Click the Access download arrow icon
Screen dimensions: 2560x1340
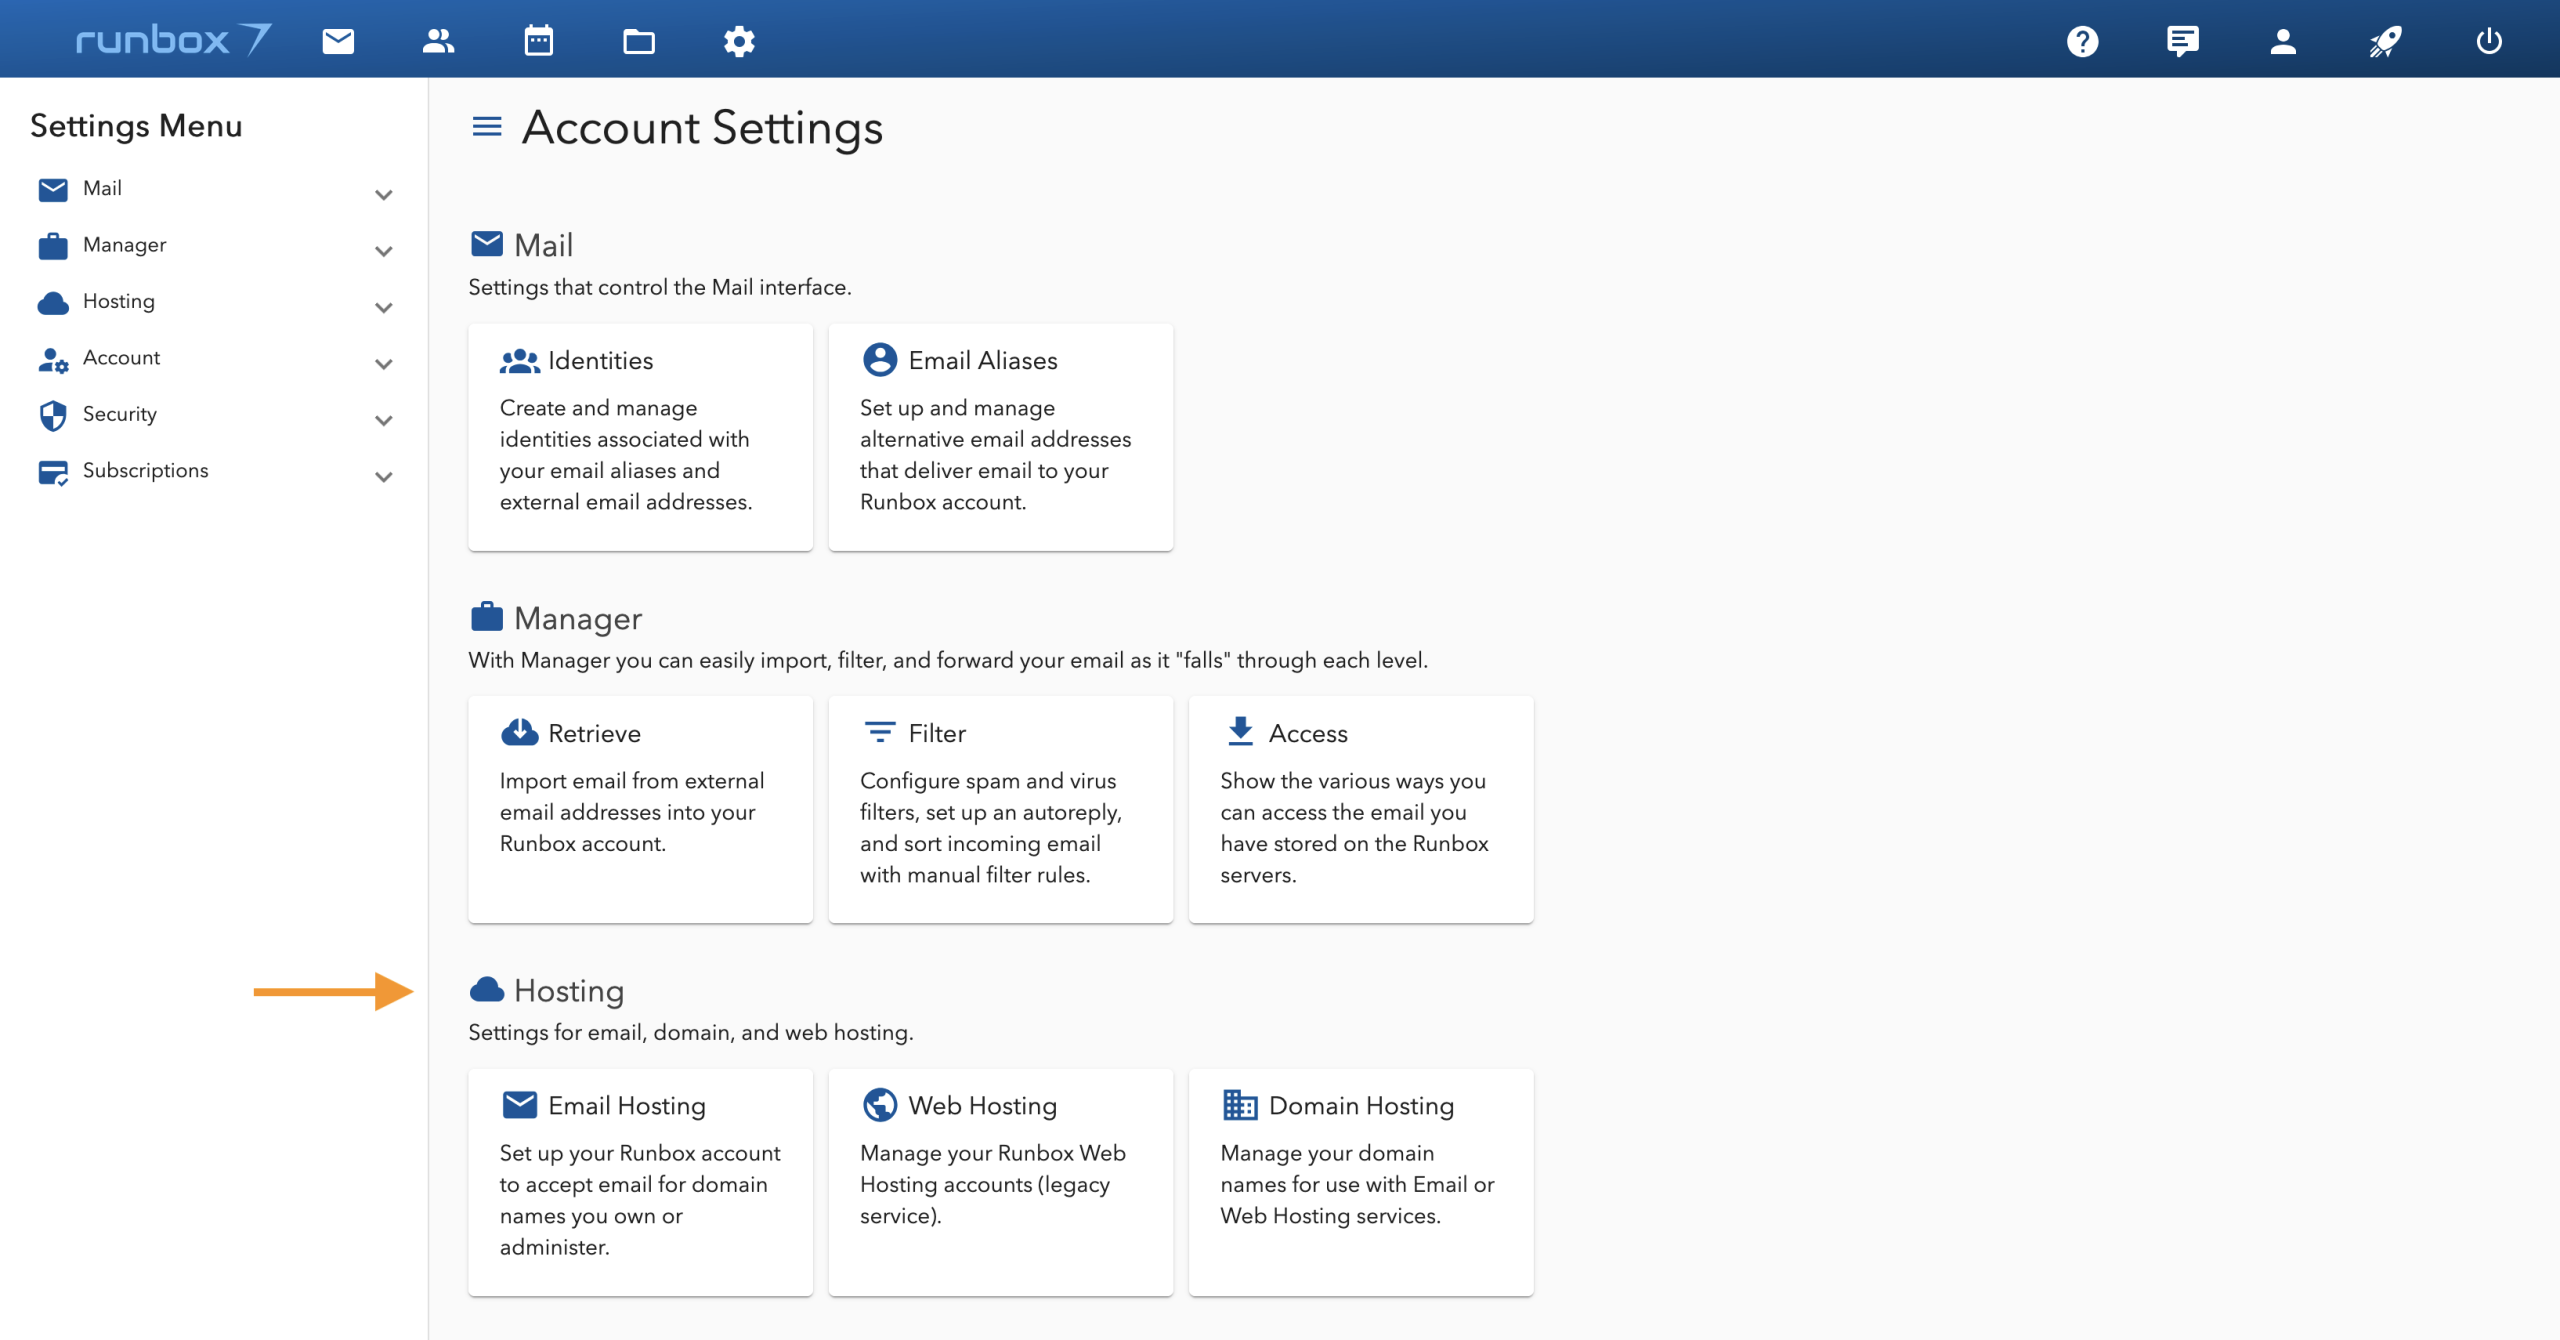click(1240, 731)
